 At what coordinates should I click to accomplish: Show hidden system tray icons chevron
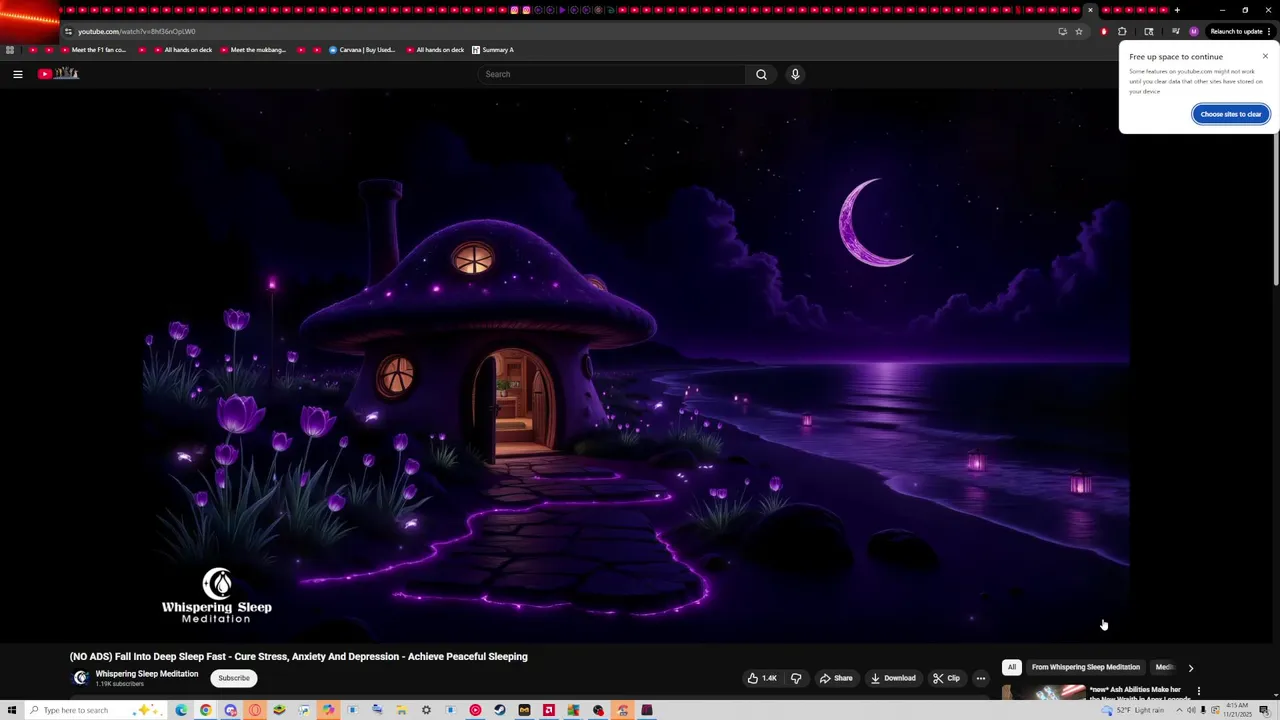pyautogui.click(x=1178, y=710)
